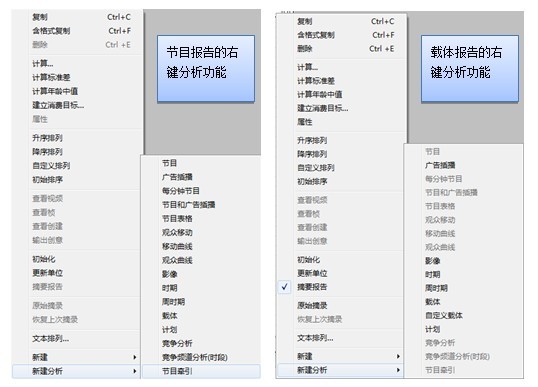This screenshot has height=387, width=538.
Task: Apply 升序排列 in 载体报告 menu
Action: point(312,140)
